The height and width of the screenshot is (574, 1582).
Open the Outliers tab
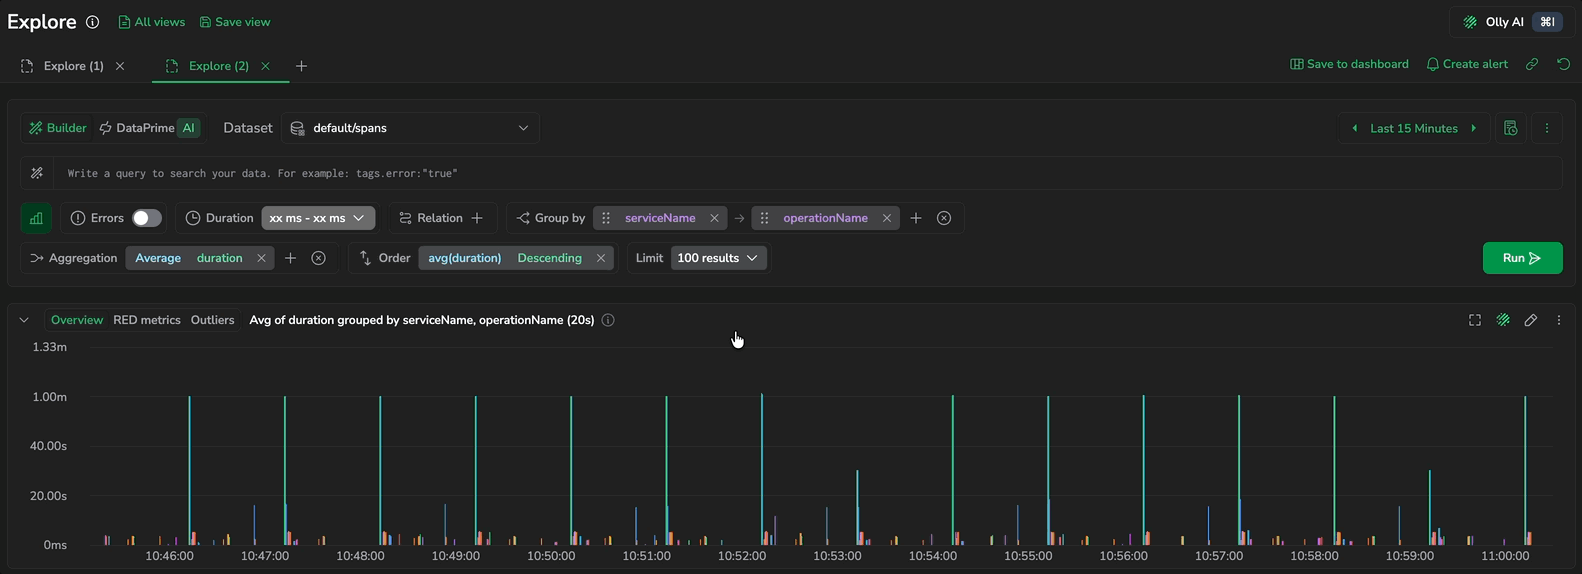coord(212,320)
